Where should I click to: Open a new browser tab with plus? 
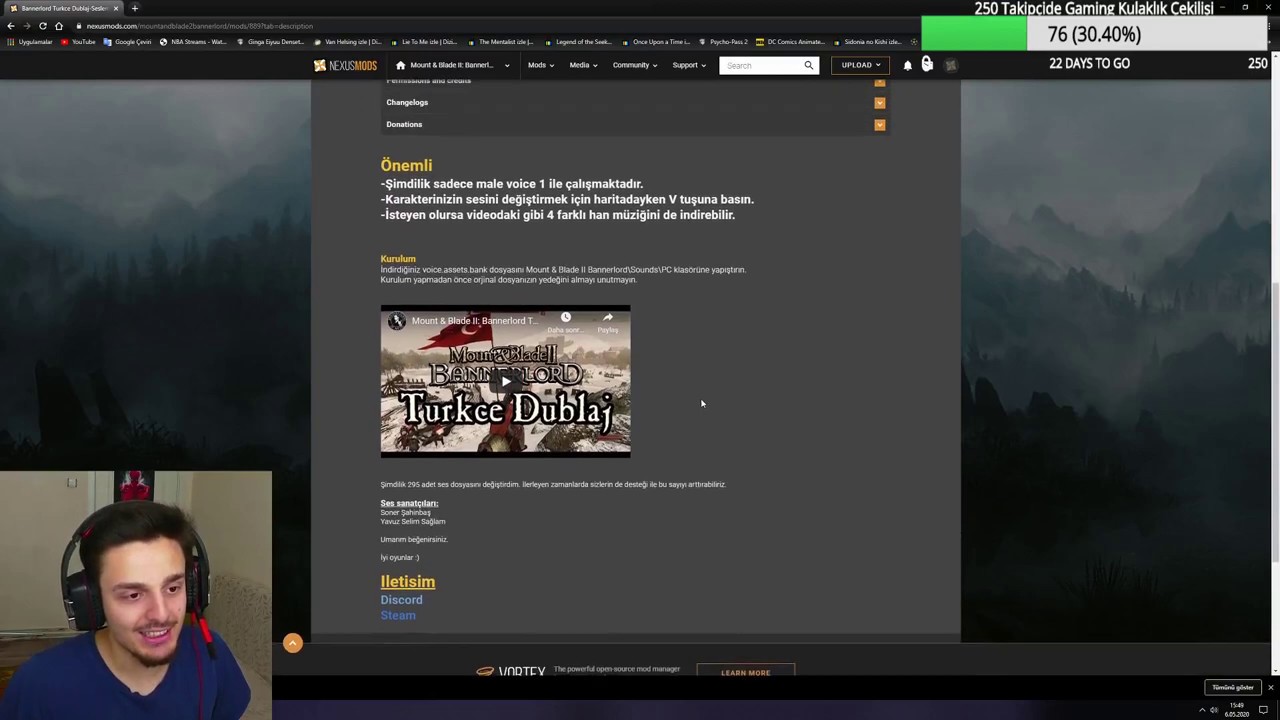point(134,8)
